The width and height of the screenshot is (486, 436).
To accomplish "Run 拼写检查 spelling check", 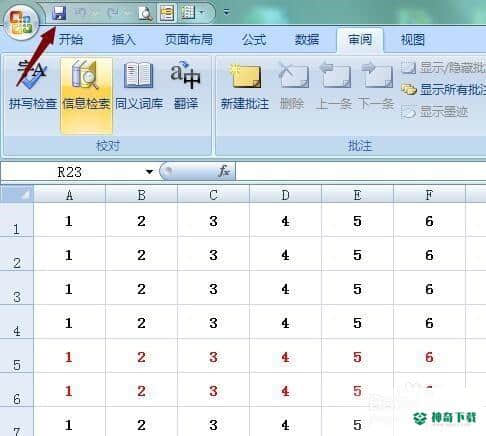I will point(33,85).
